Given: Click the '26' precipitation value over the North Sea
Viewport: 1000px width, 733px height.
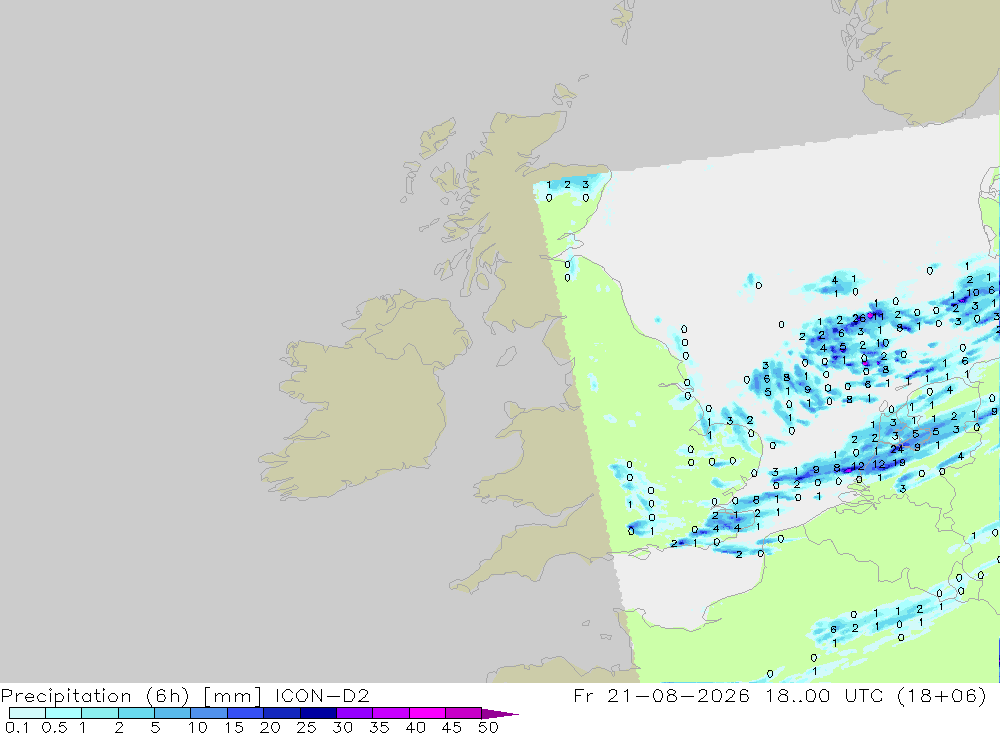Looking at the screenshot, I should point(859,318).
